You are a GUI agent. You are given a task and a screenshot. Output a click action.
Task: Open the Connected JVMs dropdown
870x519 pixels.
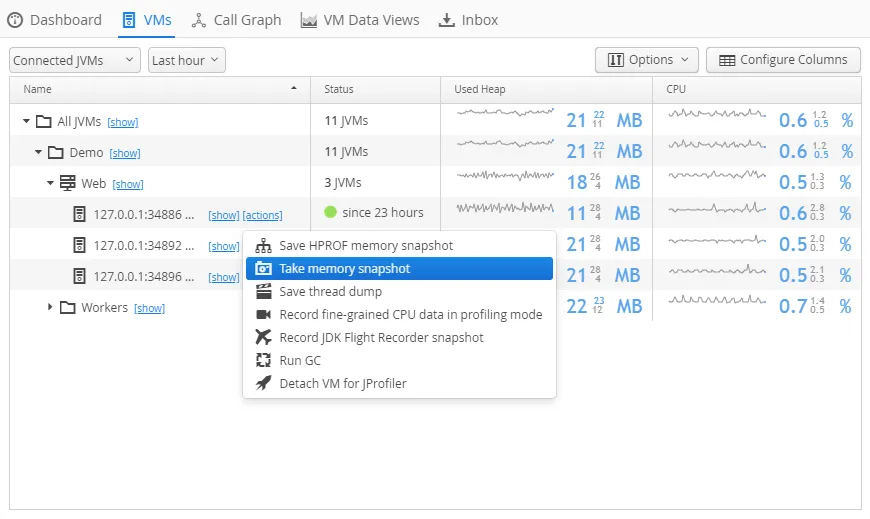74,60
